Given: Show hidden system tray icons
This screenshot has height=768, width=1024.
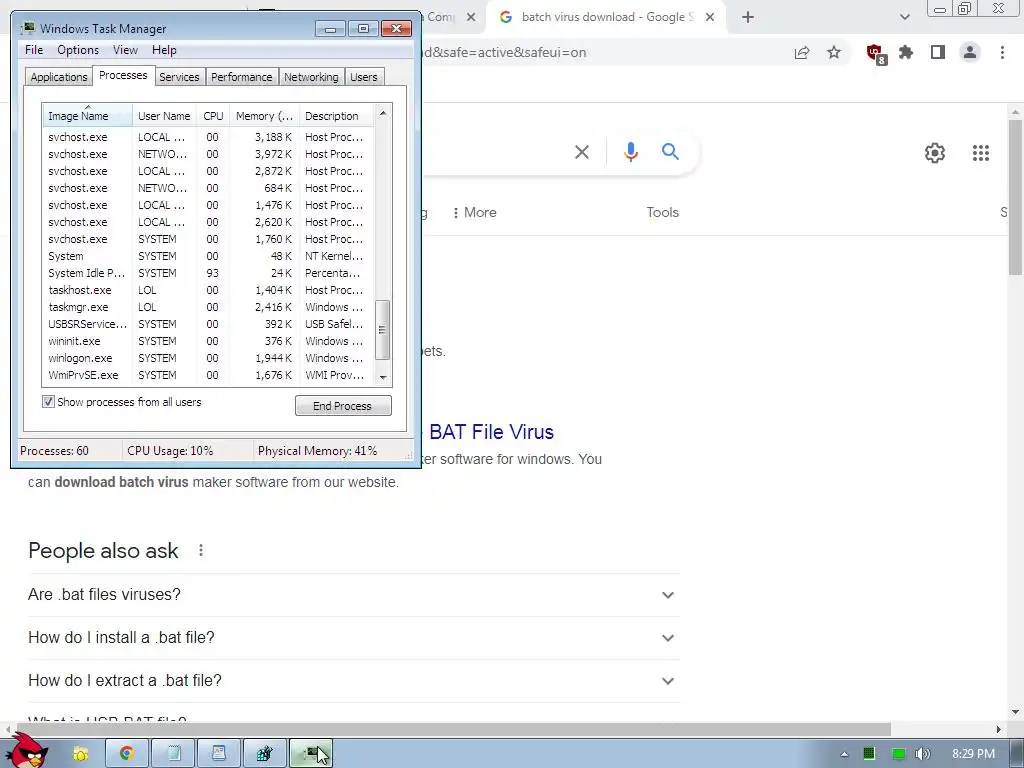Looking at the screenshot, I should tap(844, 754).
